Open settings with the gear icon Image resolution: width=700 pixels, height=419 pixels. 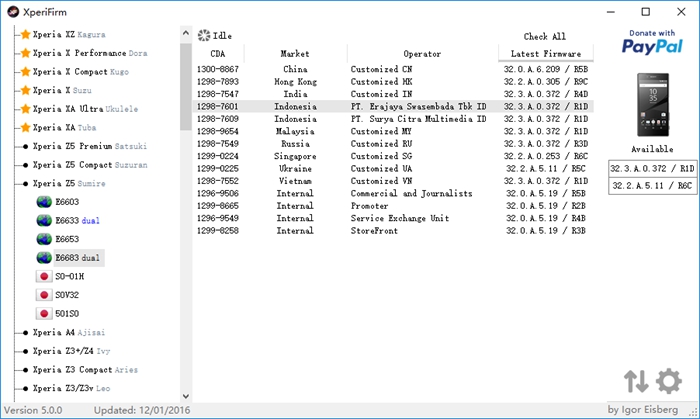pyautogui.click(x=669, y=382)
